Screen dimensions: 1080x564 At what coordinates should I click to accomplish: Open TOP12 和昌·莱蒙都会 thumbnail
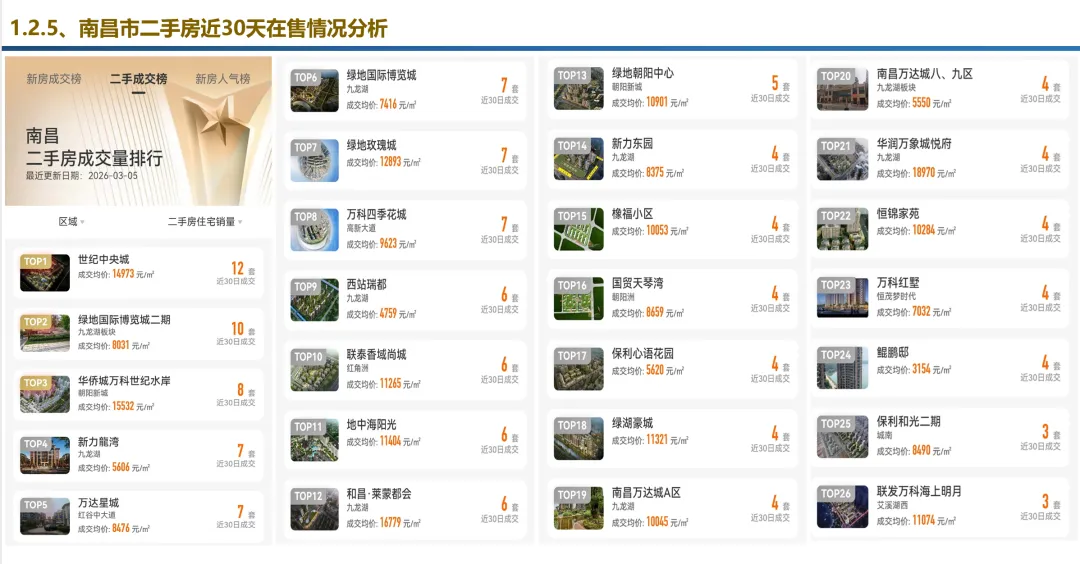pos(315,509)
